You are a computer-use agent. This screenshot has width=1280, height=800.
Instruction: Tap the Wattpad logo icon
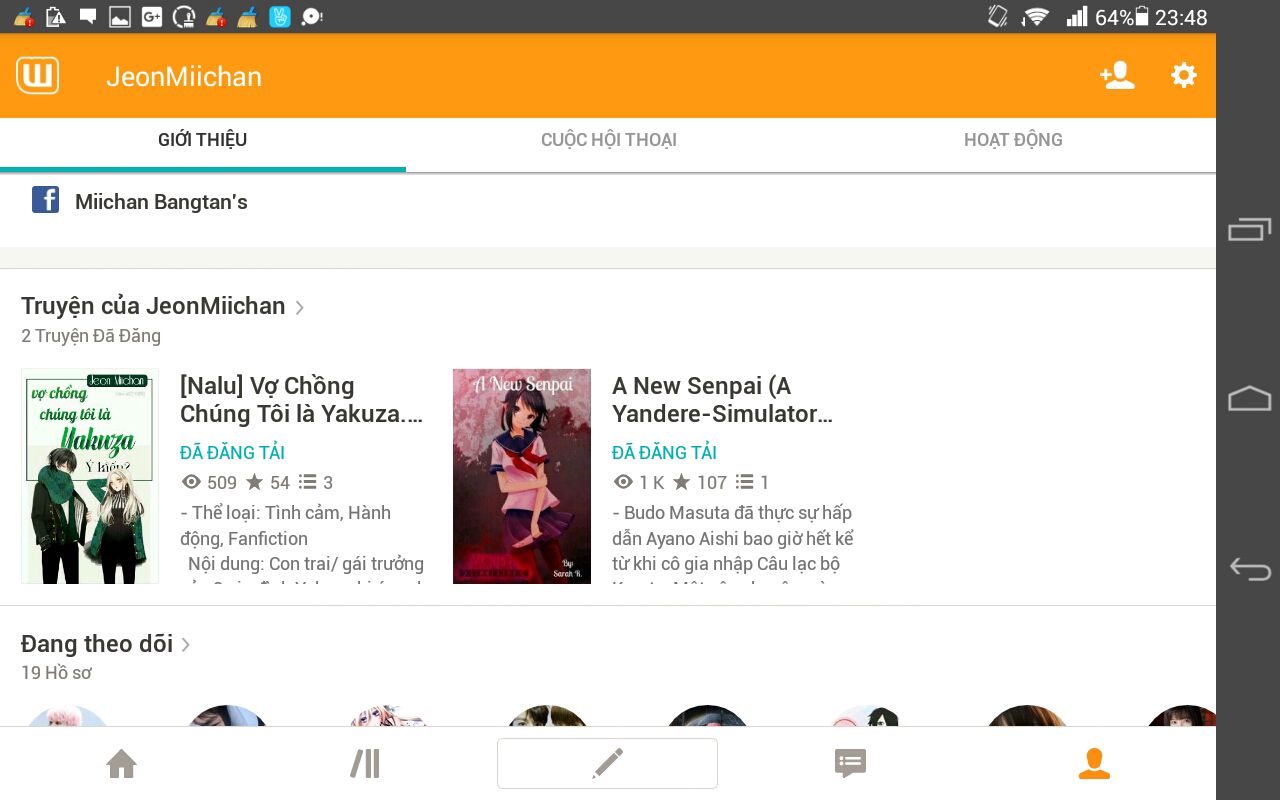[x=38, y=76]
